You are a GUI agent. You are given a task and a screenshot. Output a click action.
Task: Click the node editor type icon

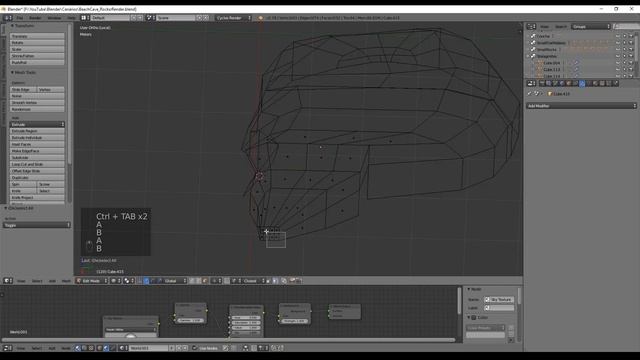[x=8, y=348]
